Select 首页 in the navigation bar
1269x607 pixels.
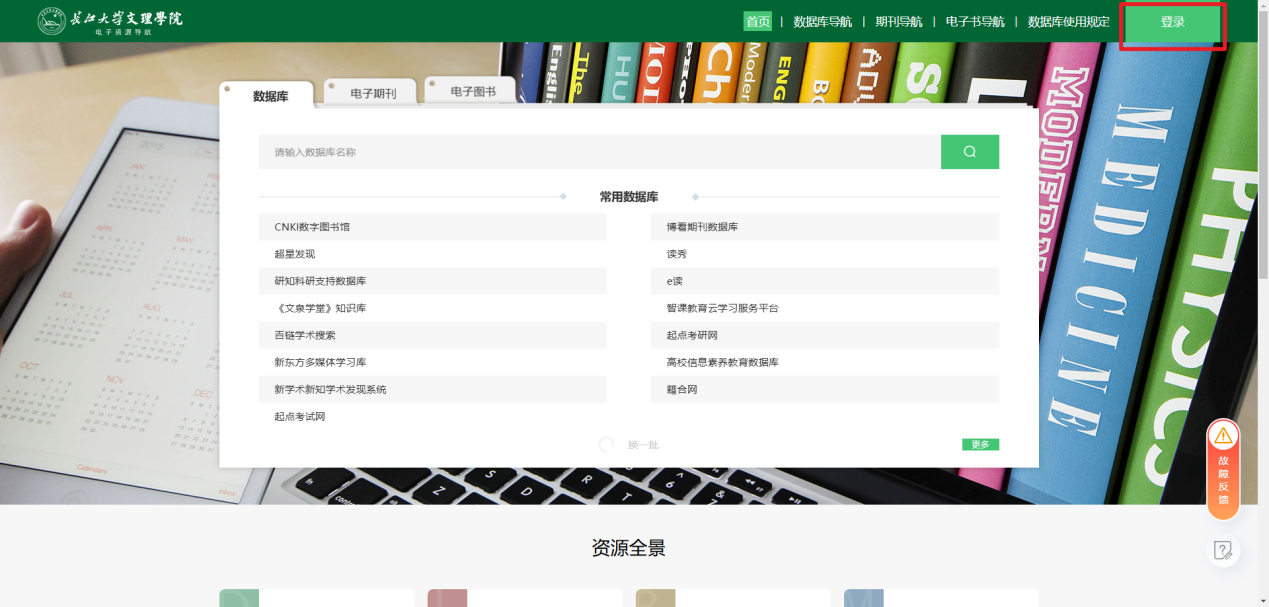[x=757, y=22]
